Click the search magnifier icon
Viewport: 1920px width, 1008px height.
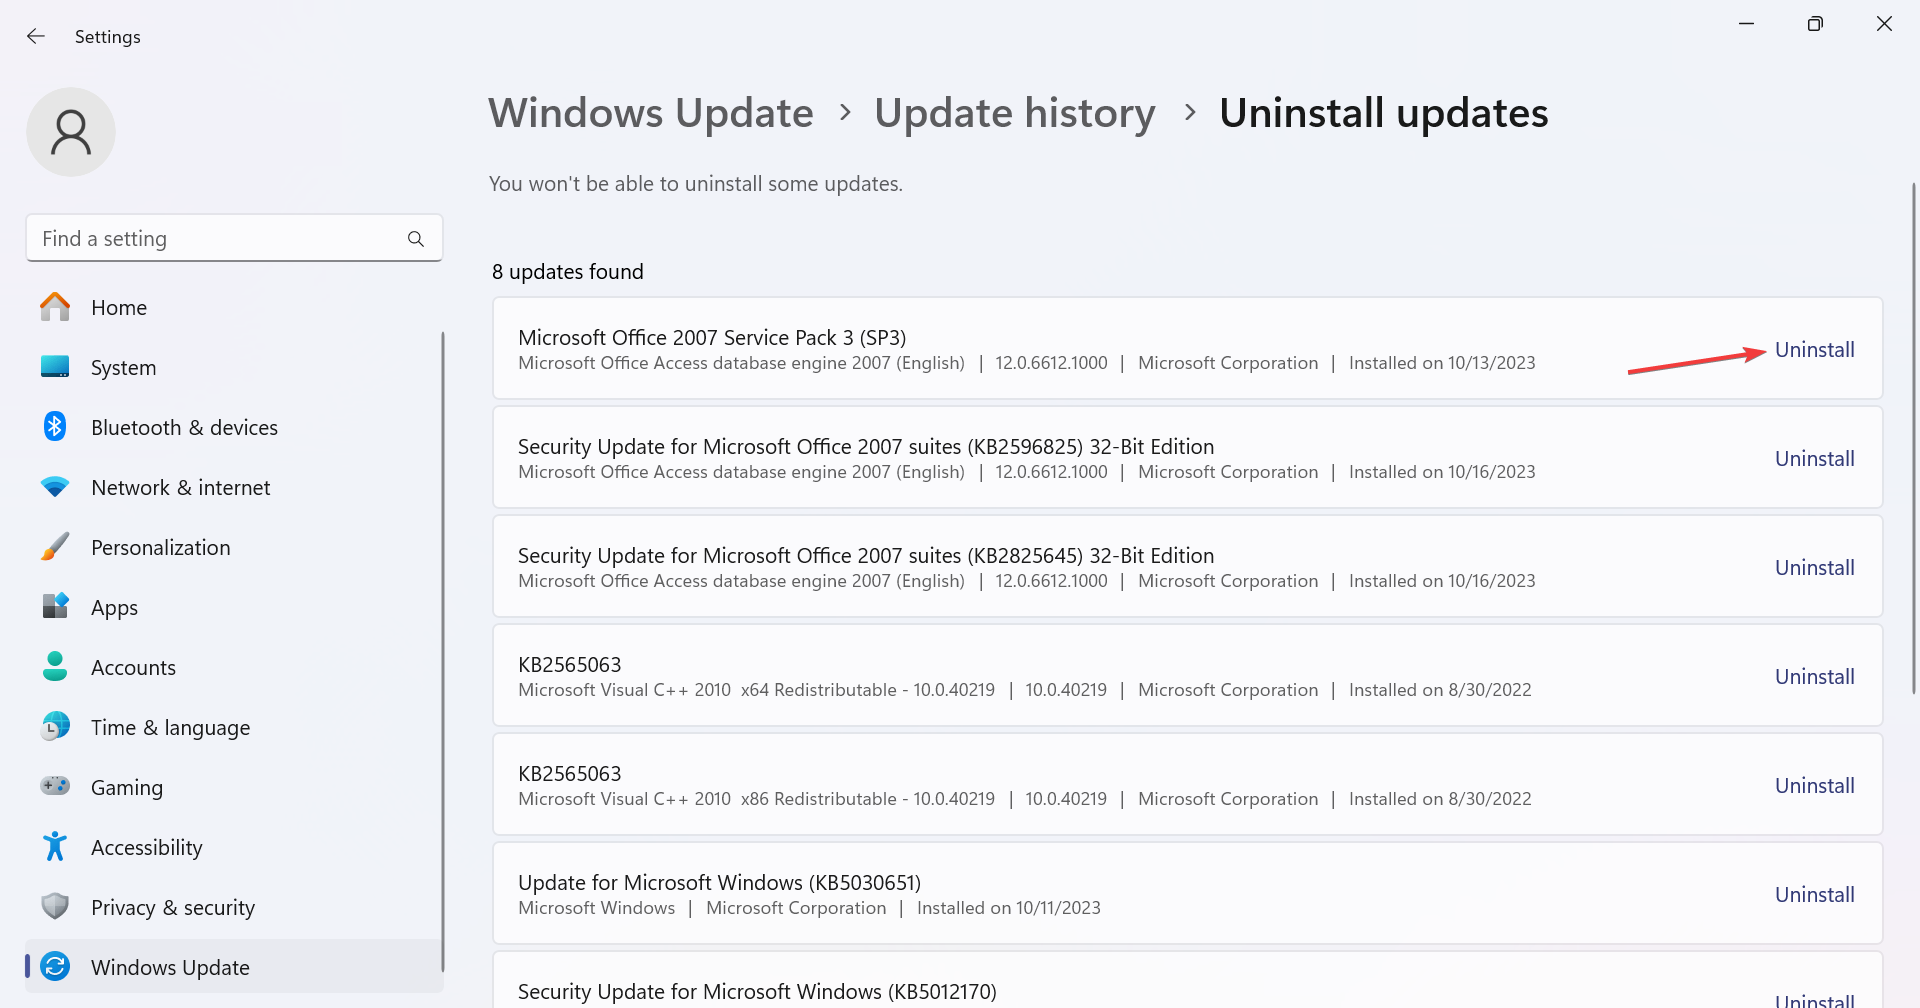coord(416,239)
